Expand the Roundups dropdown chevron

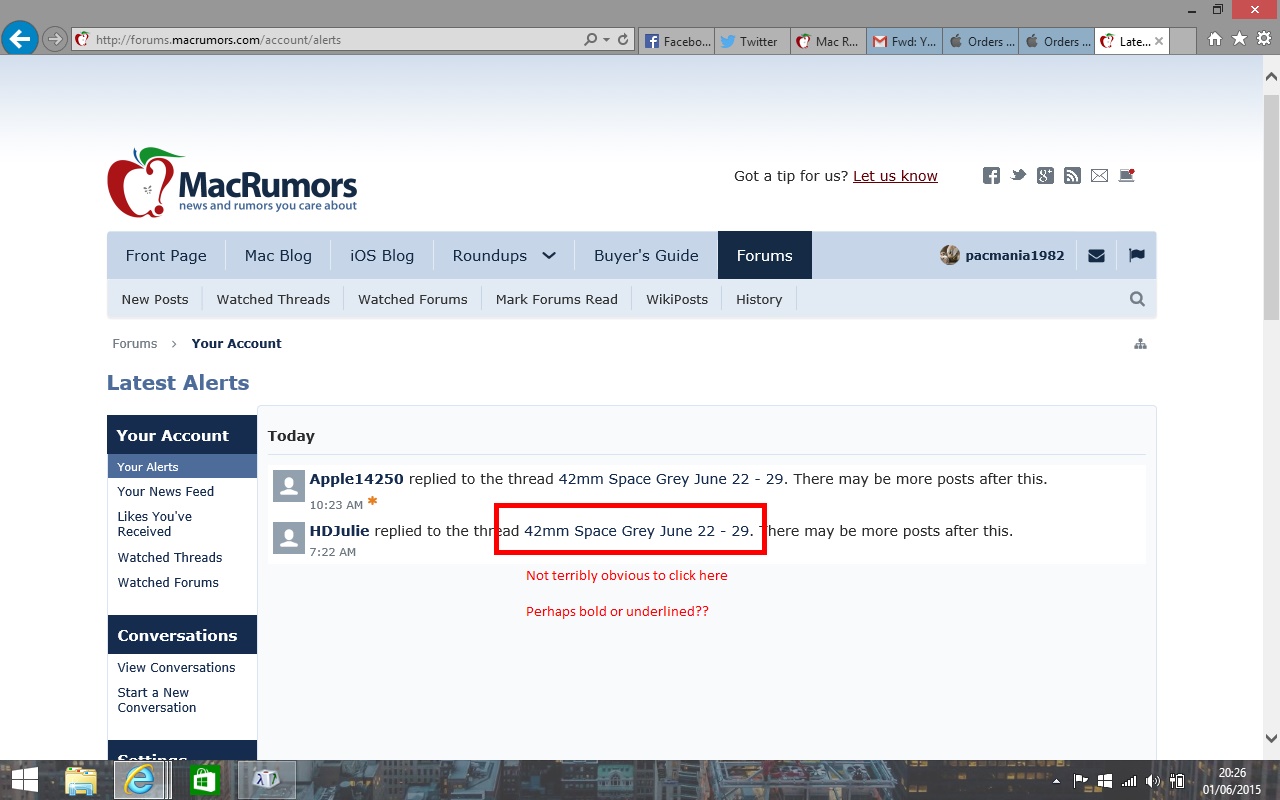[549, 256]
